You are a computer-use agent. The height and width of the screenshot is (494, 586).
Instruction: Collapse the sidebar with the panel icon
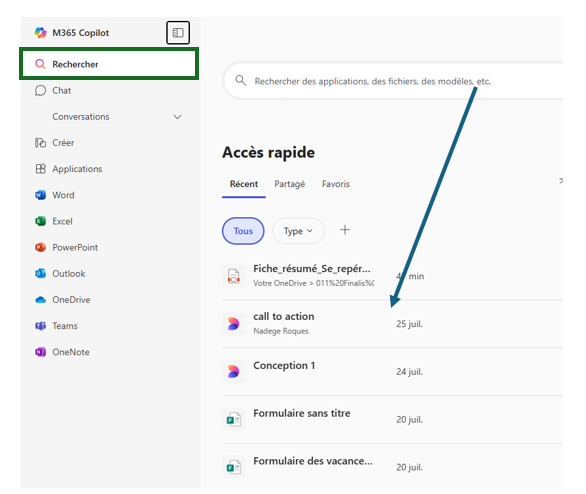pyautogui.click(x=178, y=33)
